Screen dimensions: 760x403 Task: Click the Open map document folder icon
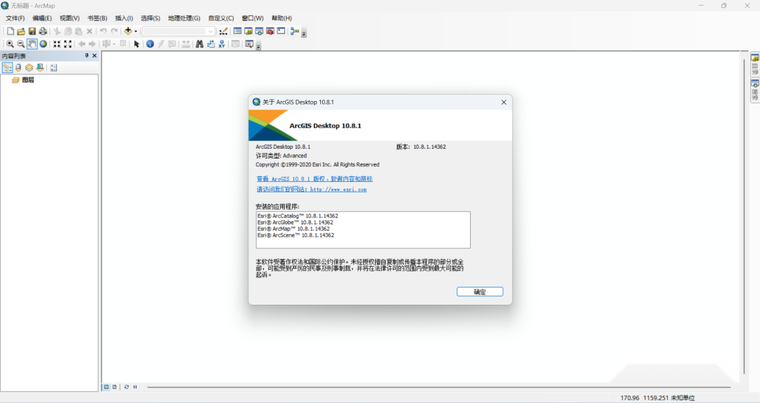pos(21,31)
